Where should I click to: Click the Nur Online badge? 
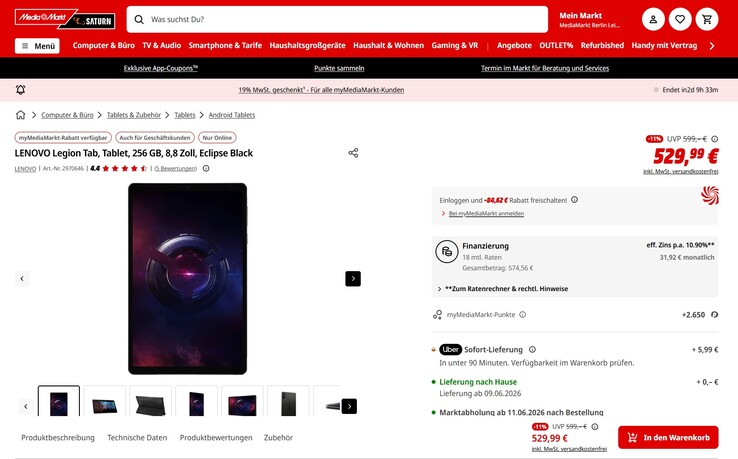[217, 137]
